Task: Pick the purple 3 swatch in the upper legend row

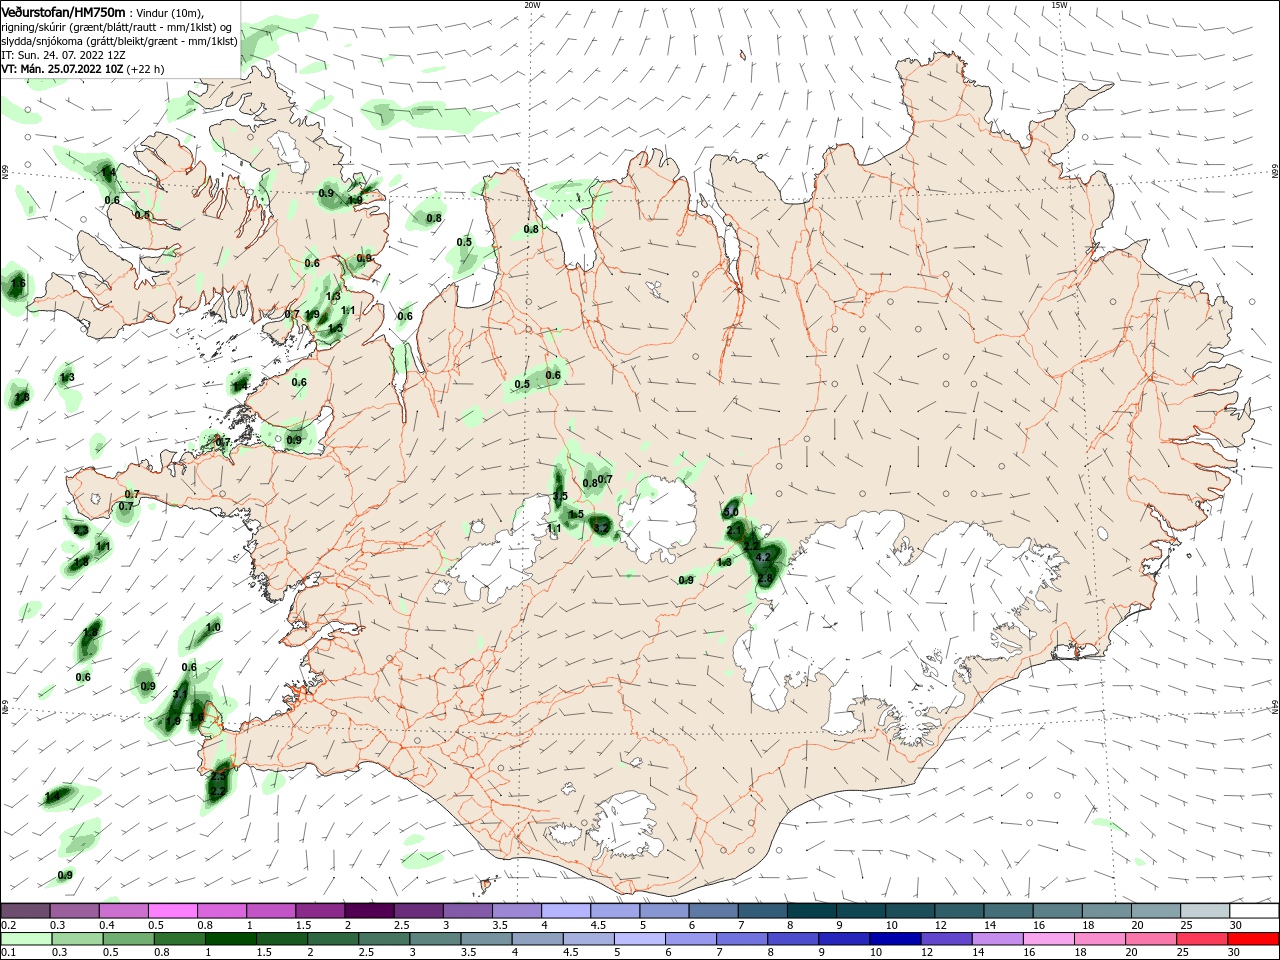Action: [x=466, y=911]
